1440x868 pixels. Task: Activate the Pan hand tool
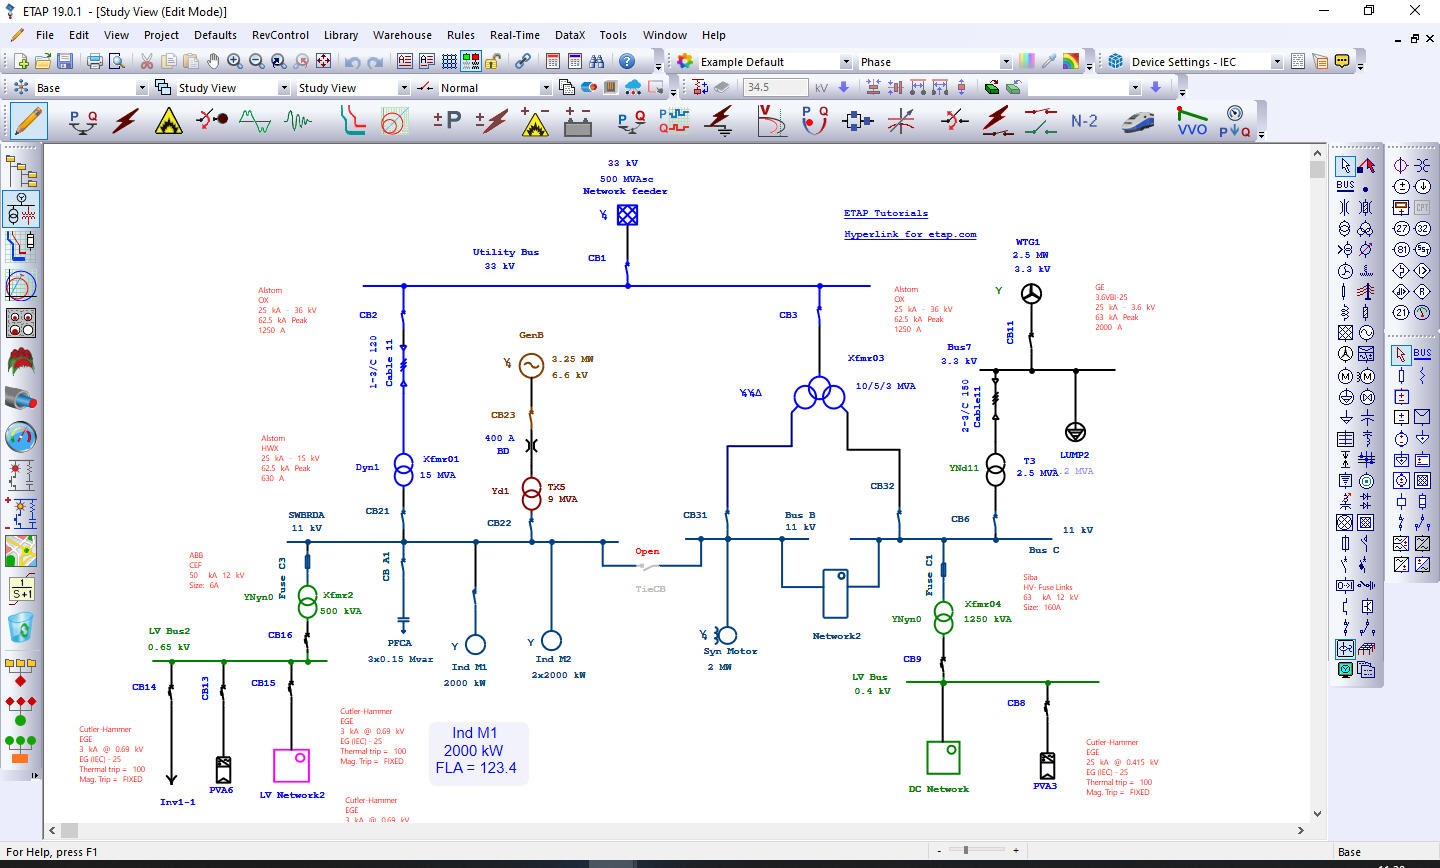[213, 61]
